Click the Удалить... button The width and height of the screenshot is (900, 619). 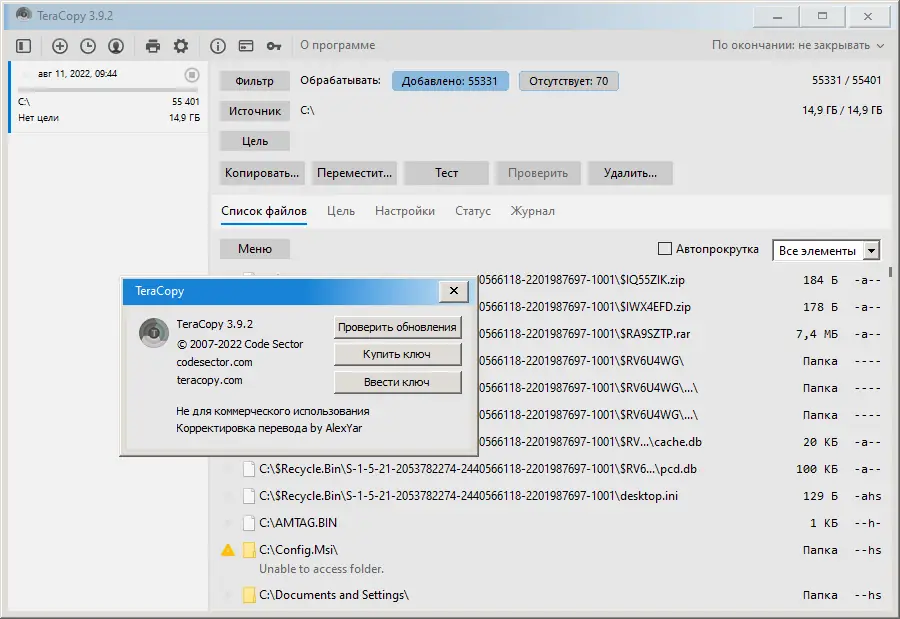click(x=630, y=173)
